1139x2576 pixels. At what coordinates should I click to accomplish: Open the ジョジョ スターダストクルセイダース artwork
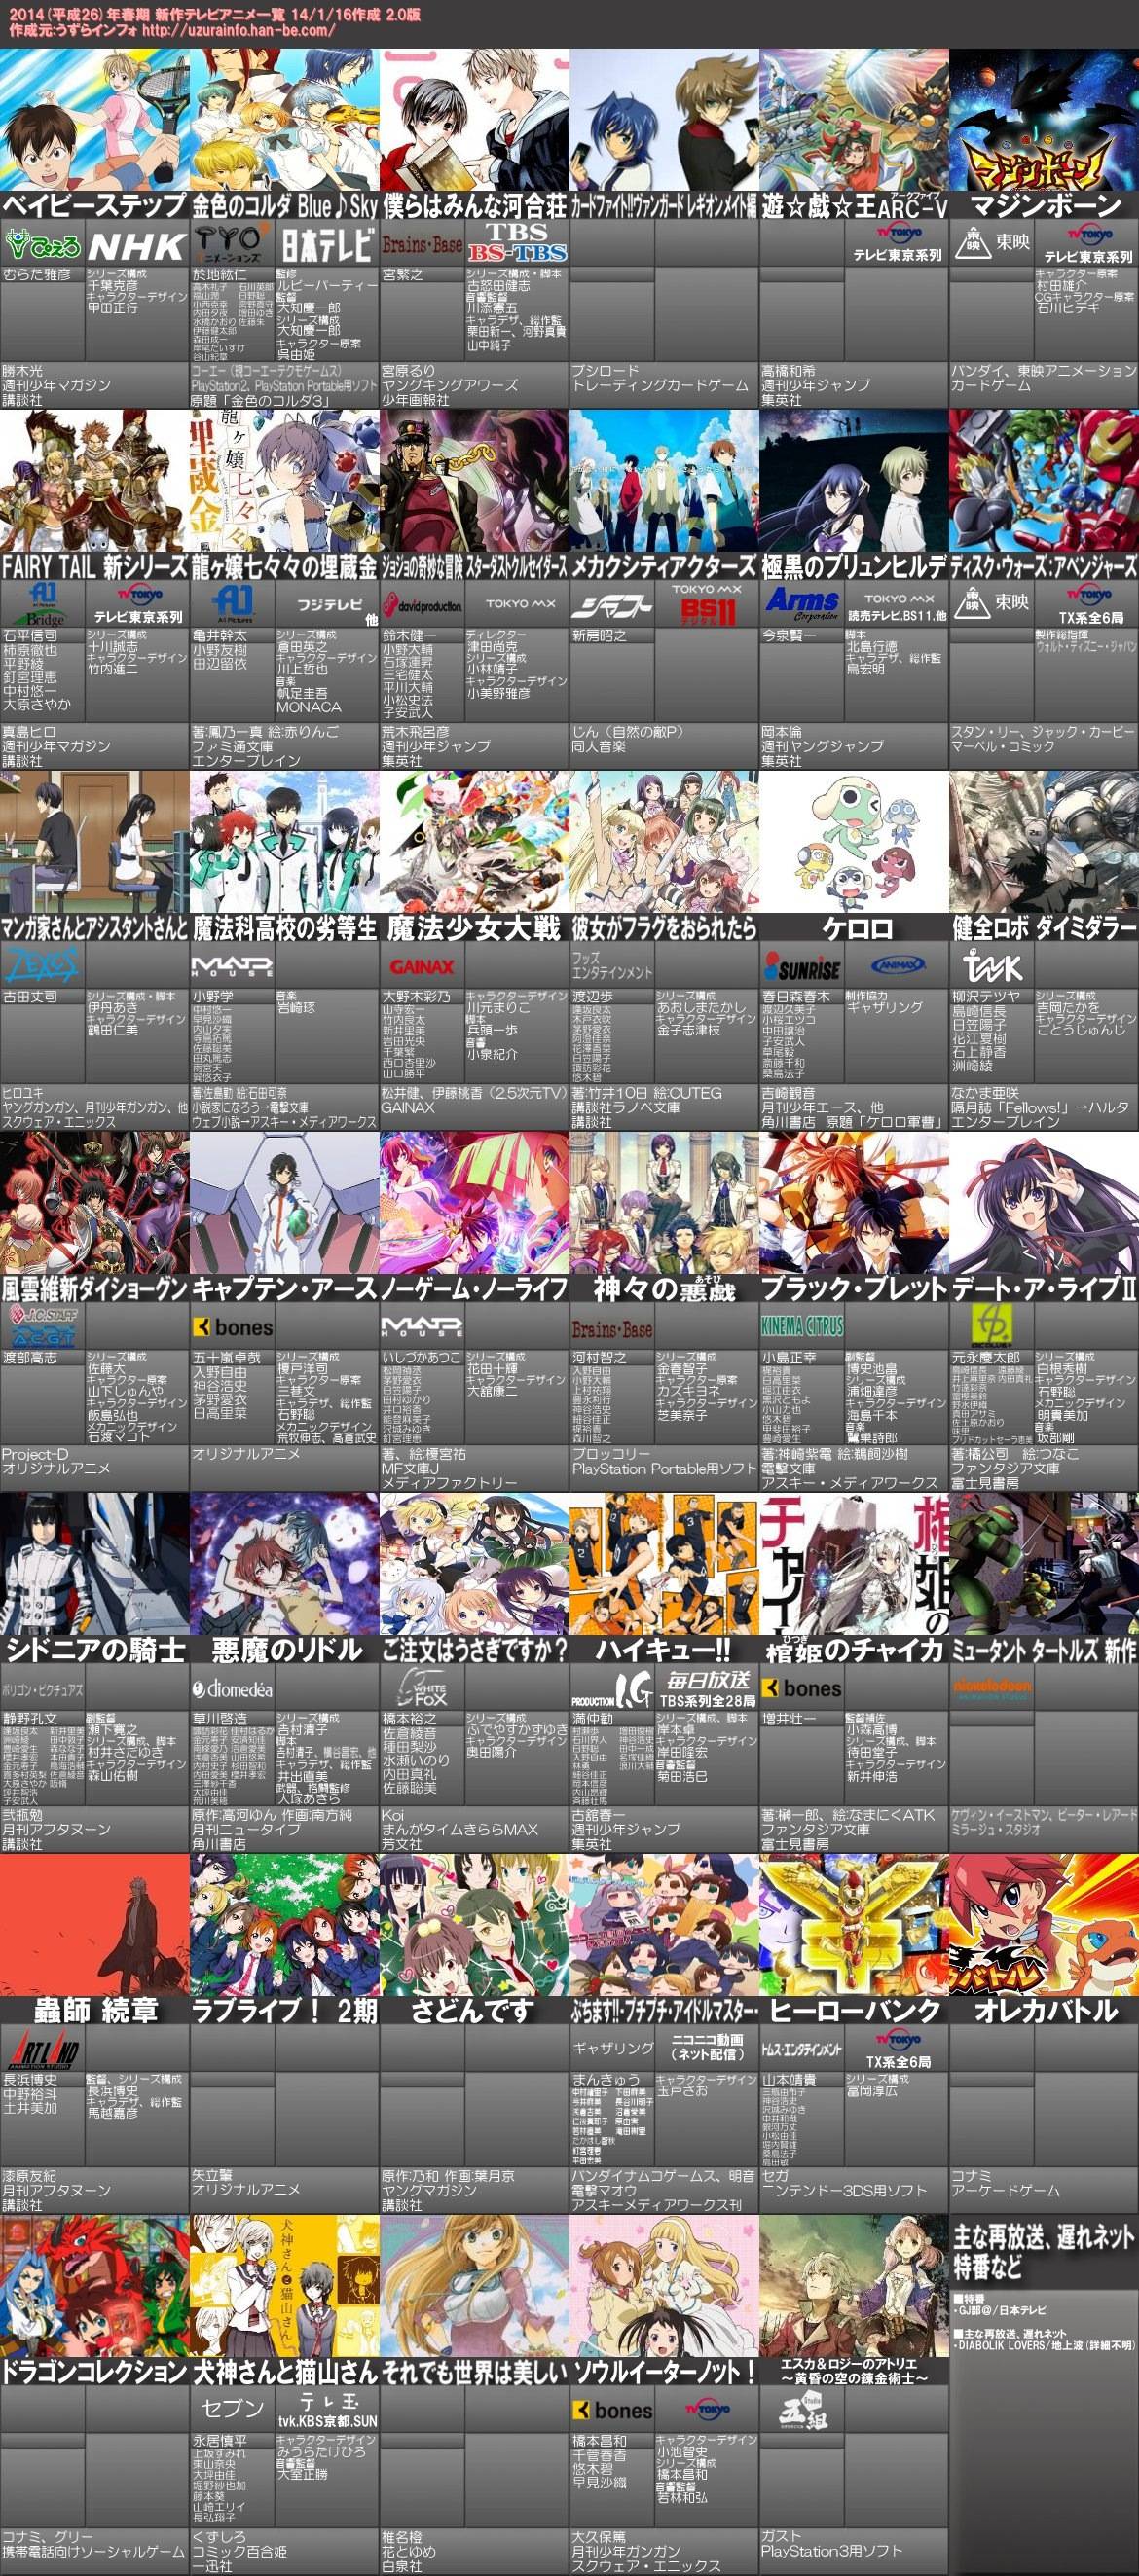pyautogui.click(x=474, y=480)
